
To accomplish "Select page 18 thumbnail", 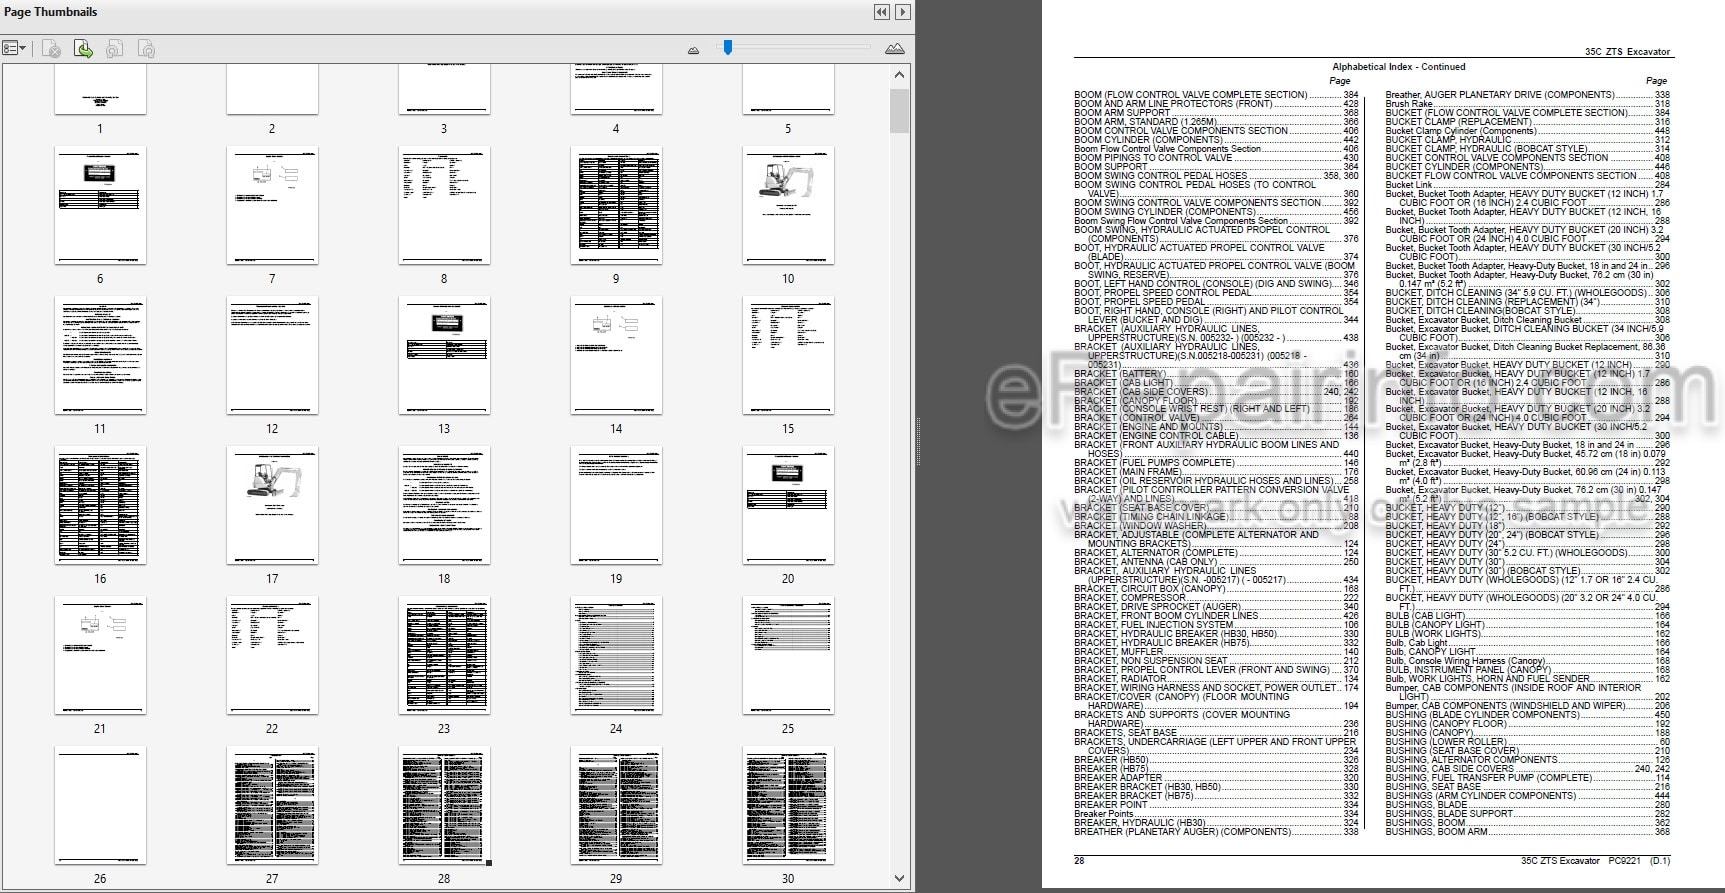I will tap(444, 505).
